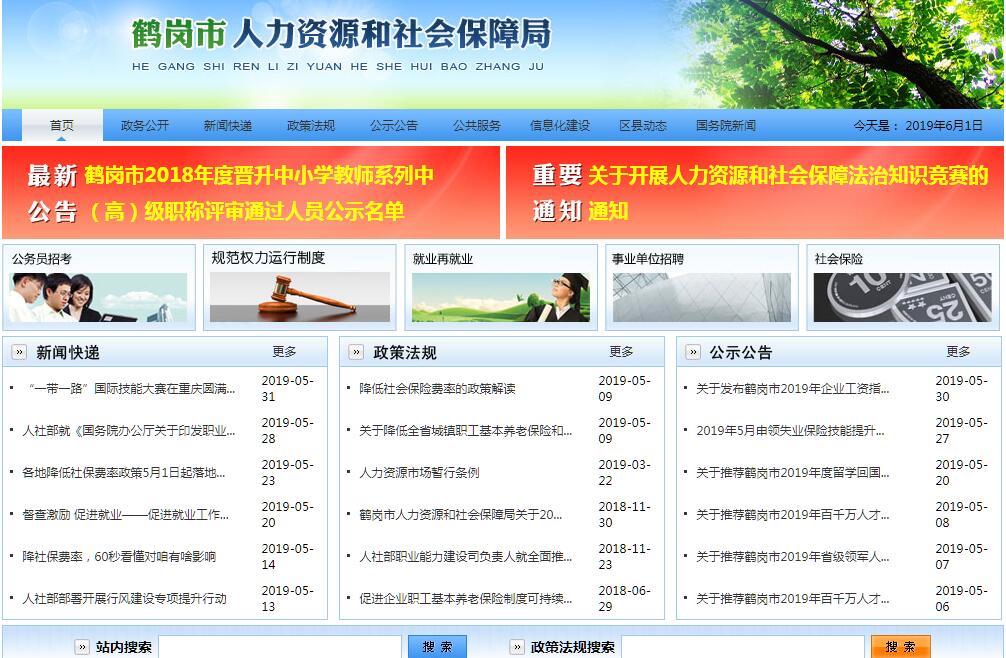
Task: Open the 信息化建设 navigation item
Action: 559,126
